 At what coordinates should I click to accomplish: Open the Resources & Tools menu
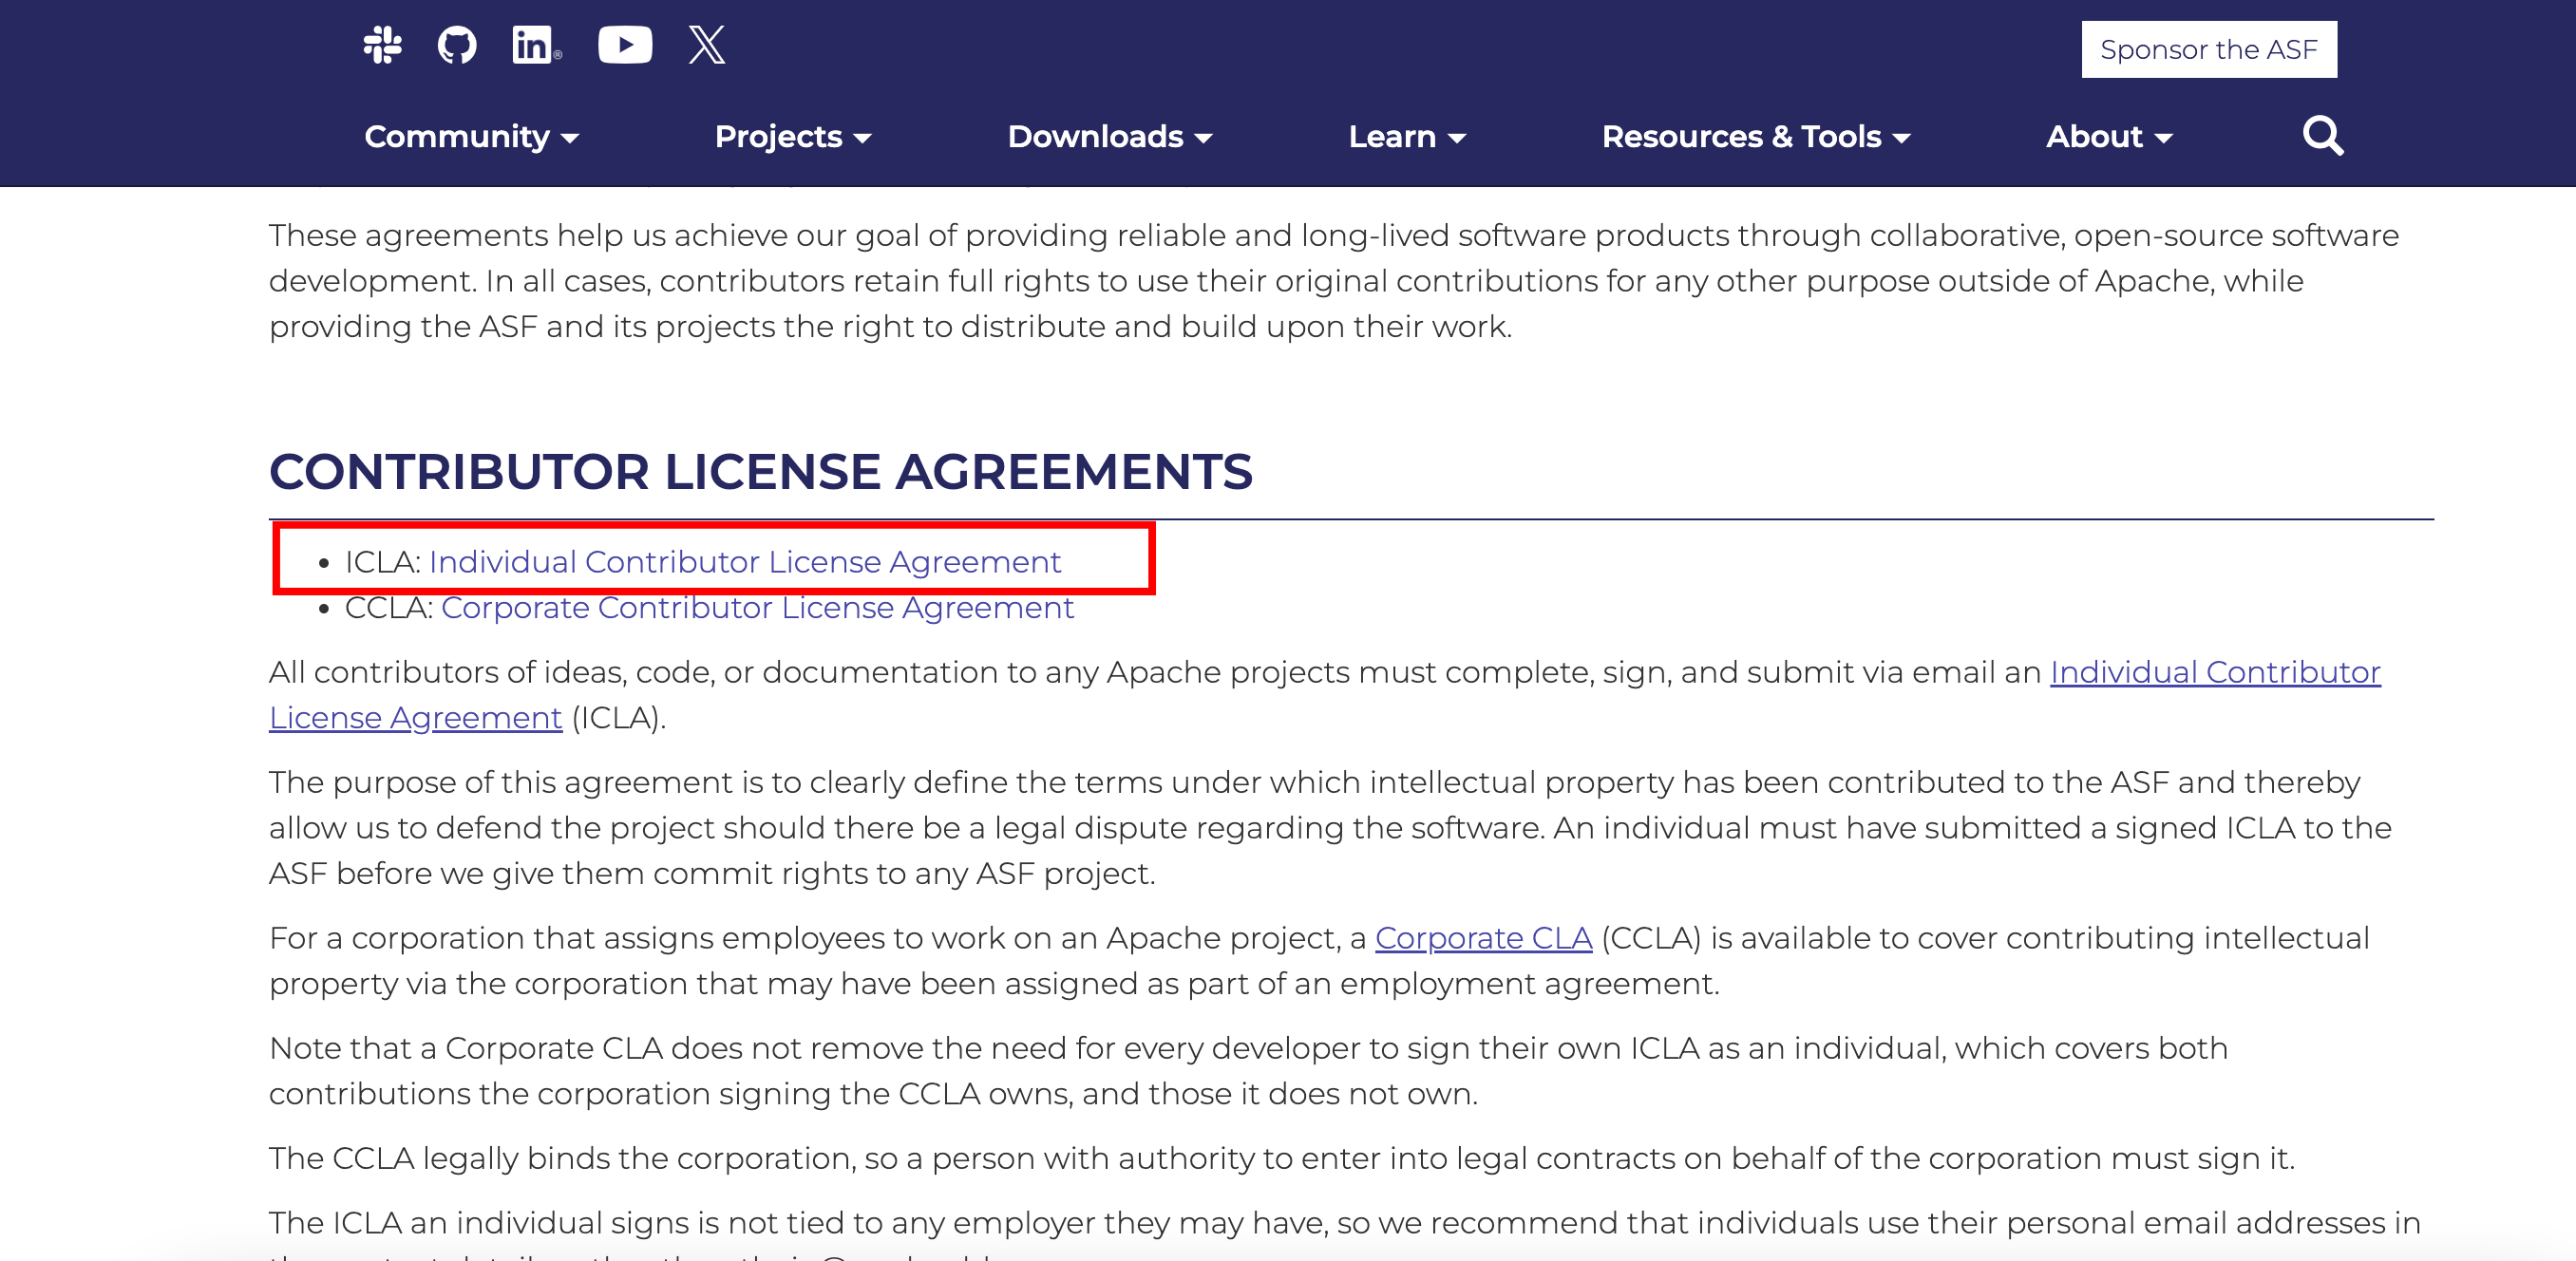[1755, 137]
